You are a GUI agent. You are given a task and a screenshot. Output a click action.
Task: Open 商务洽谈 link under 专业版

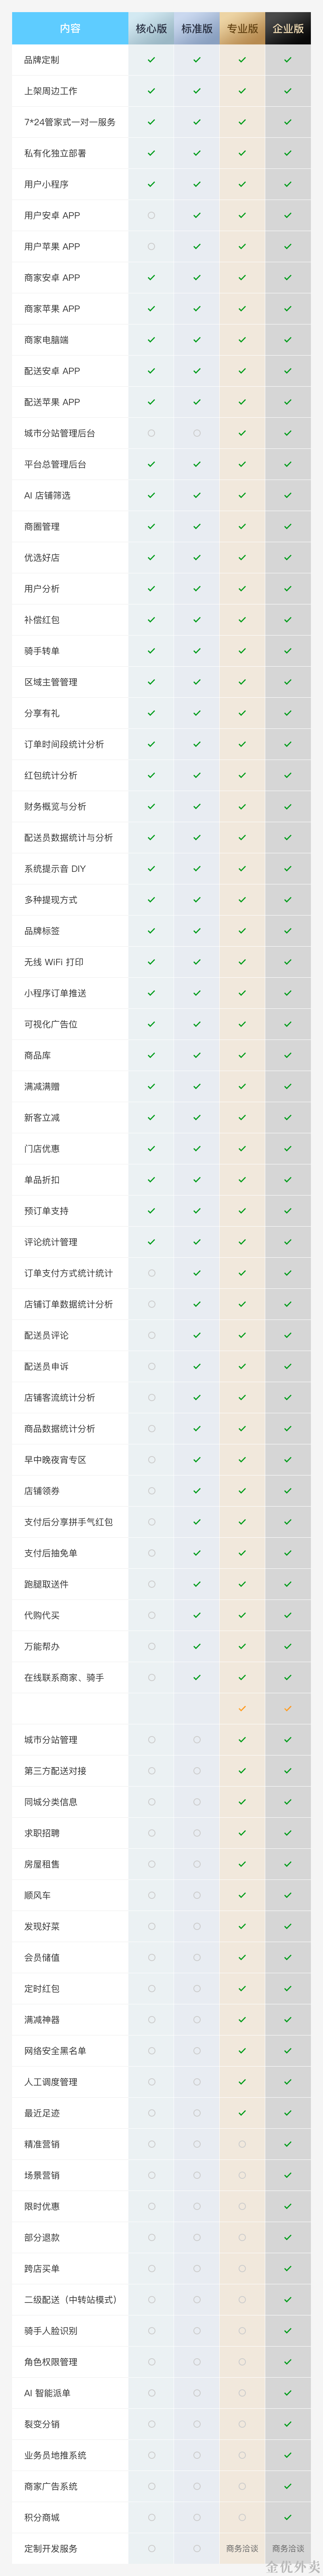point(242,2548)
